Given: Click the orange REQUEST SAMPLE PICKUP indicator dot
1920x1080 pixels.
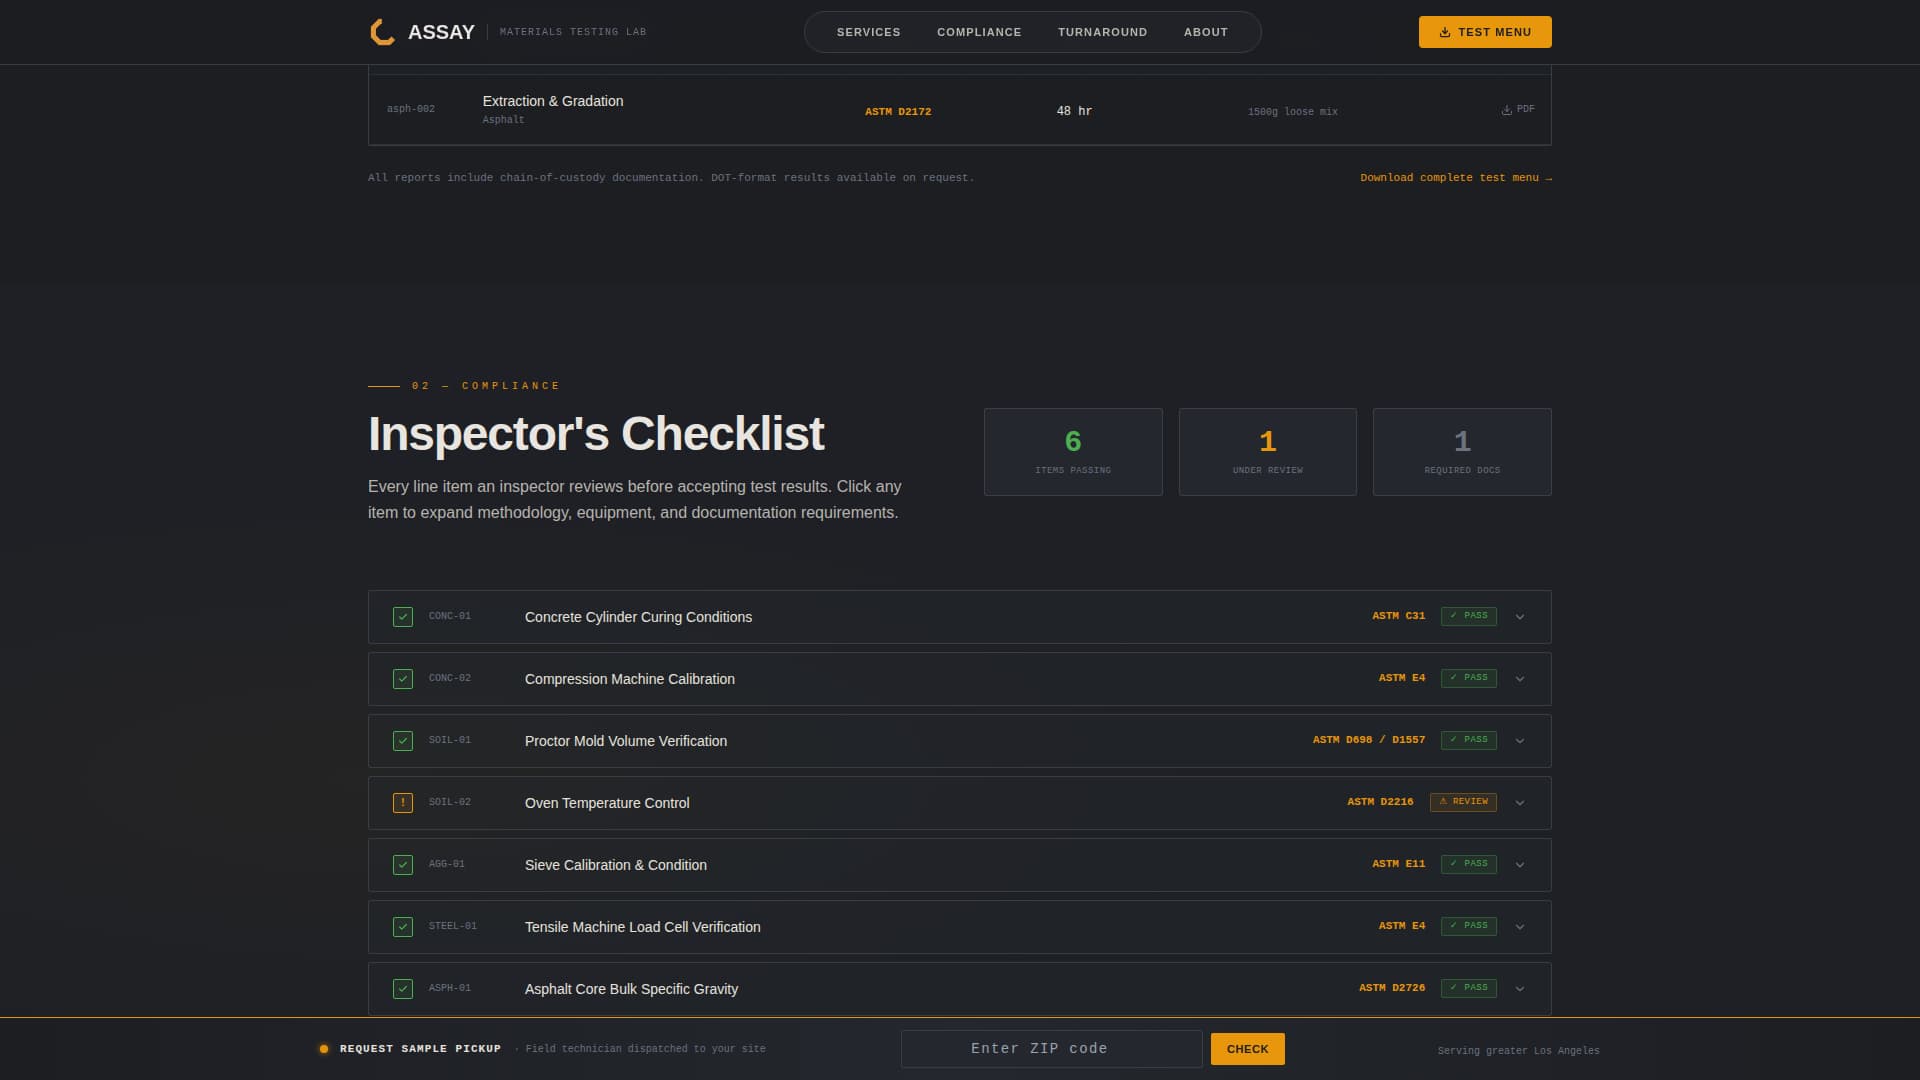Looking at the screenshot, I should (323, 1048).
